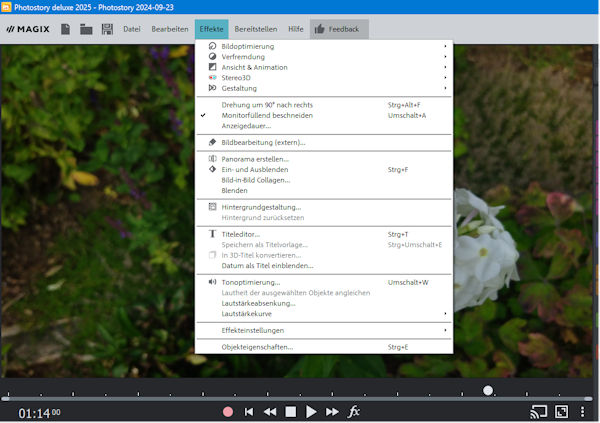The height and width of the screenshot is (423, 600).
Task: Click the MAGIX logo
Action: pyautogui.click(x=28, y=29)
